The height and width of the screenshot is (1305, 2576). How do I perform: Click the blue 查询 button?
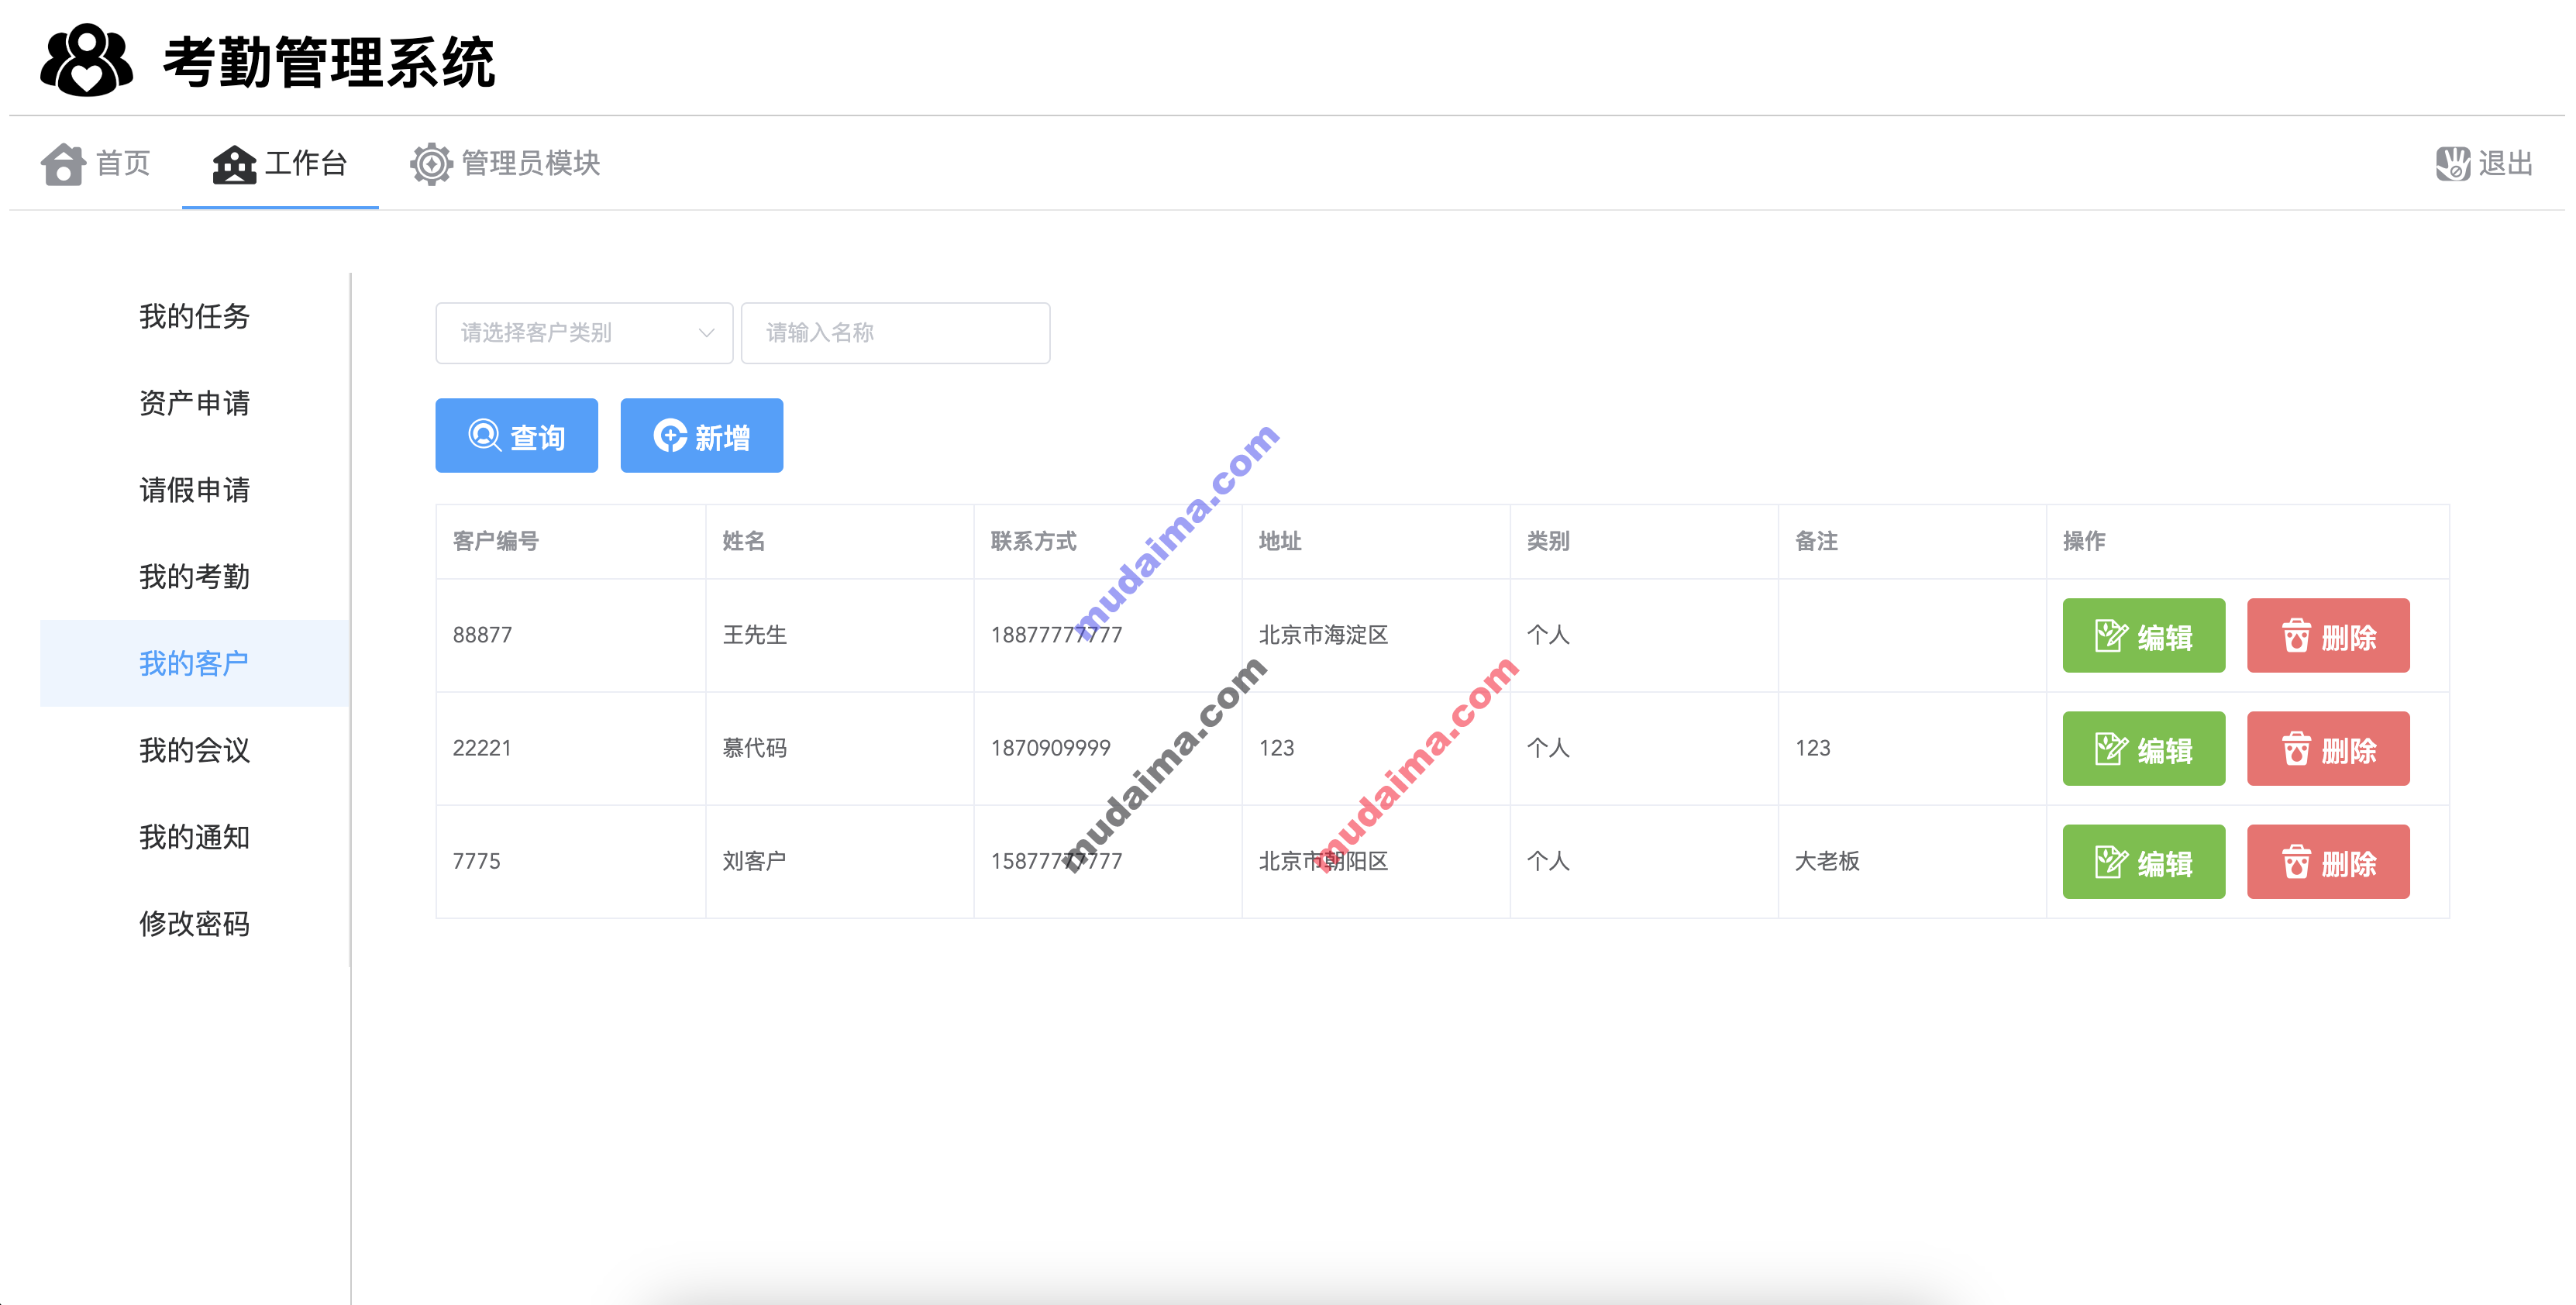click(516, 436)
